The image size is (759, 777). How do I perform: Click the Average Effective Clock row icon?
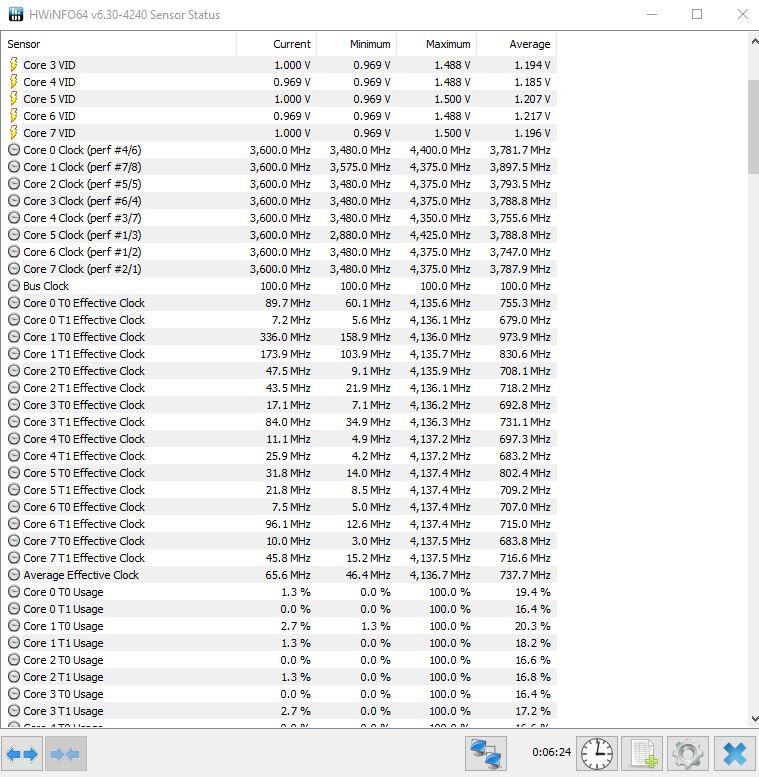pos(14,575)
